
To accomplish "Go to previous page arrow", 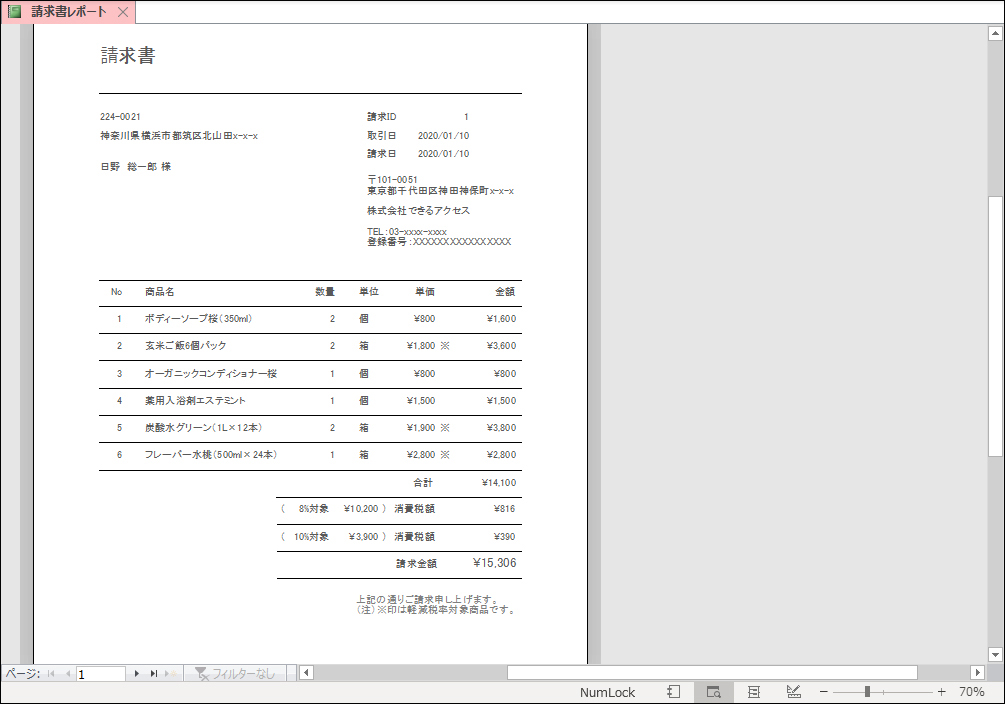I will [x=68, y=673].
